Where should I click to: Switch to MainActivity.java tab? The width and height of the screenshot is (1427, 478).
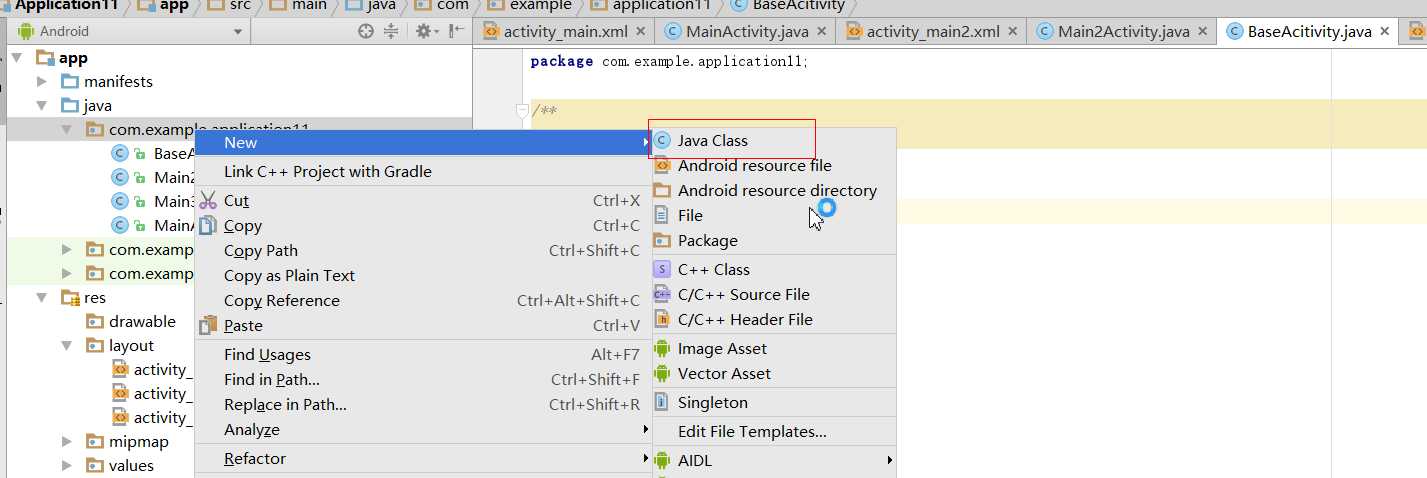click(x=745, y=32)
